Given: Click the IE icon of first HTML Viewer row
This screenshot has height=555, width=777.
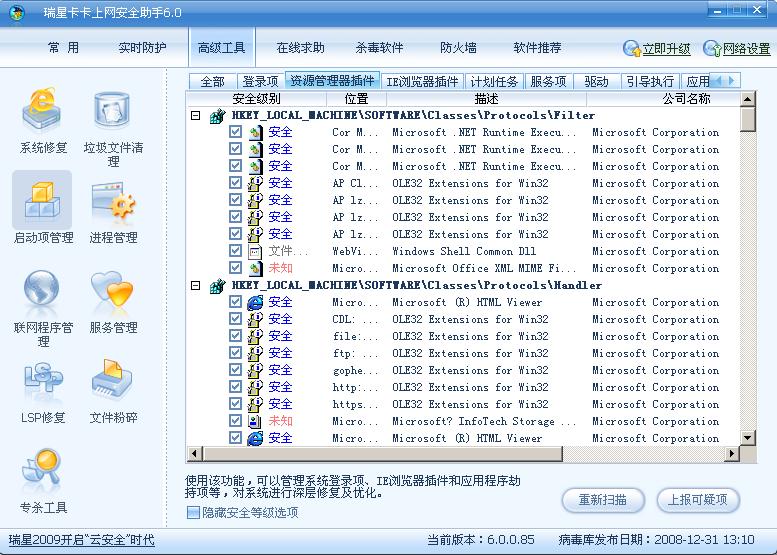Looking at the screenshot, I should pos(255,302).
